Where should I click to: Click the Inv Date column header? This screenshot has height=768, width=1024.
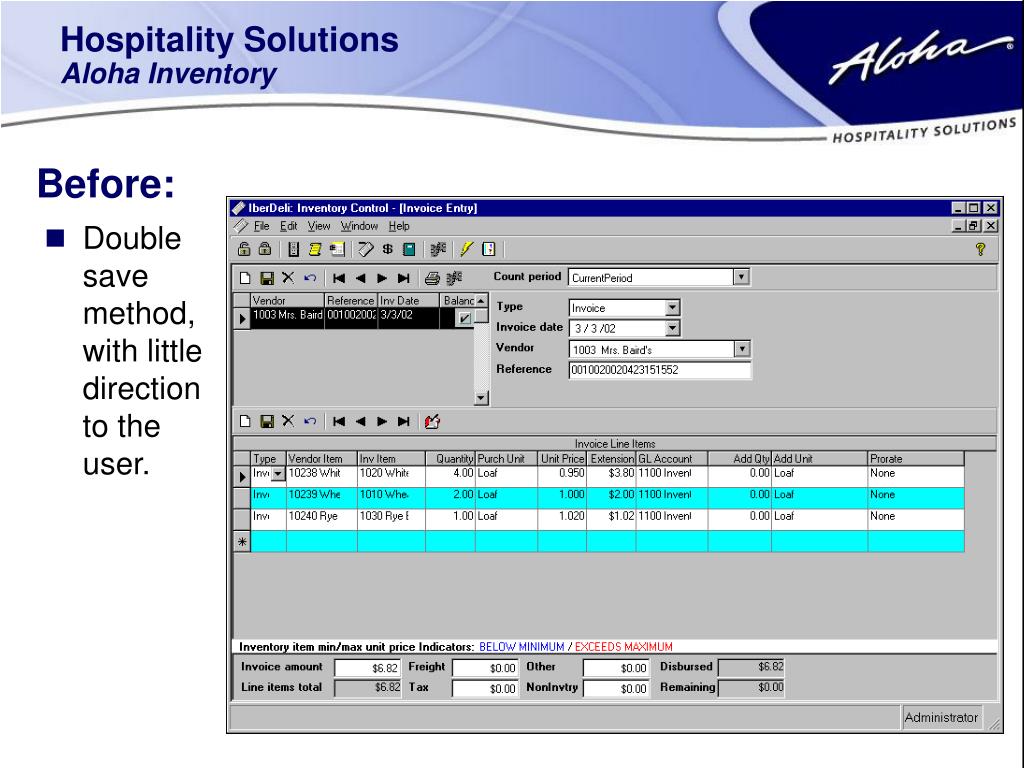click(x=408, y=300)
